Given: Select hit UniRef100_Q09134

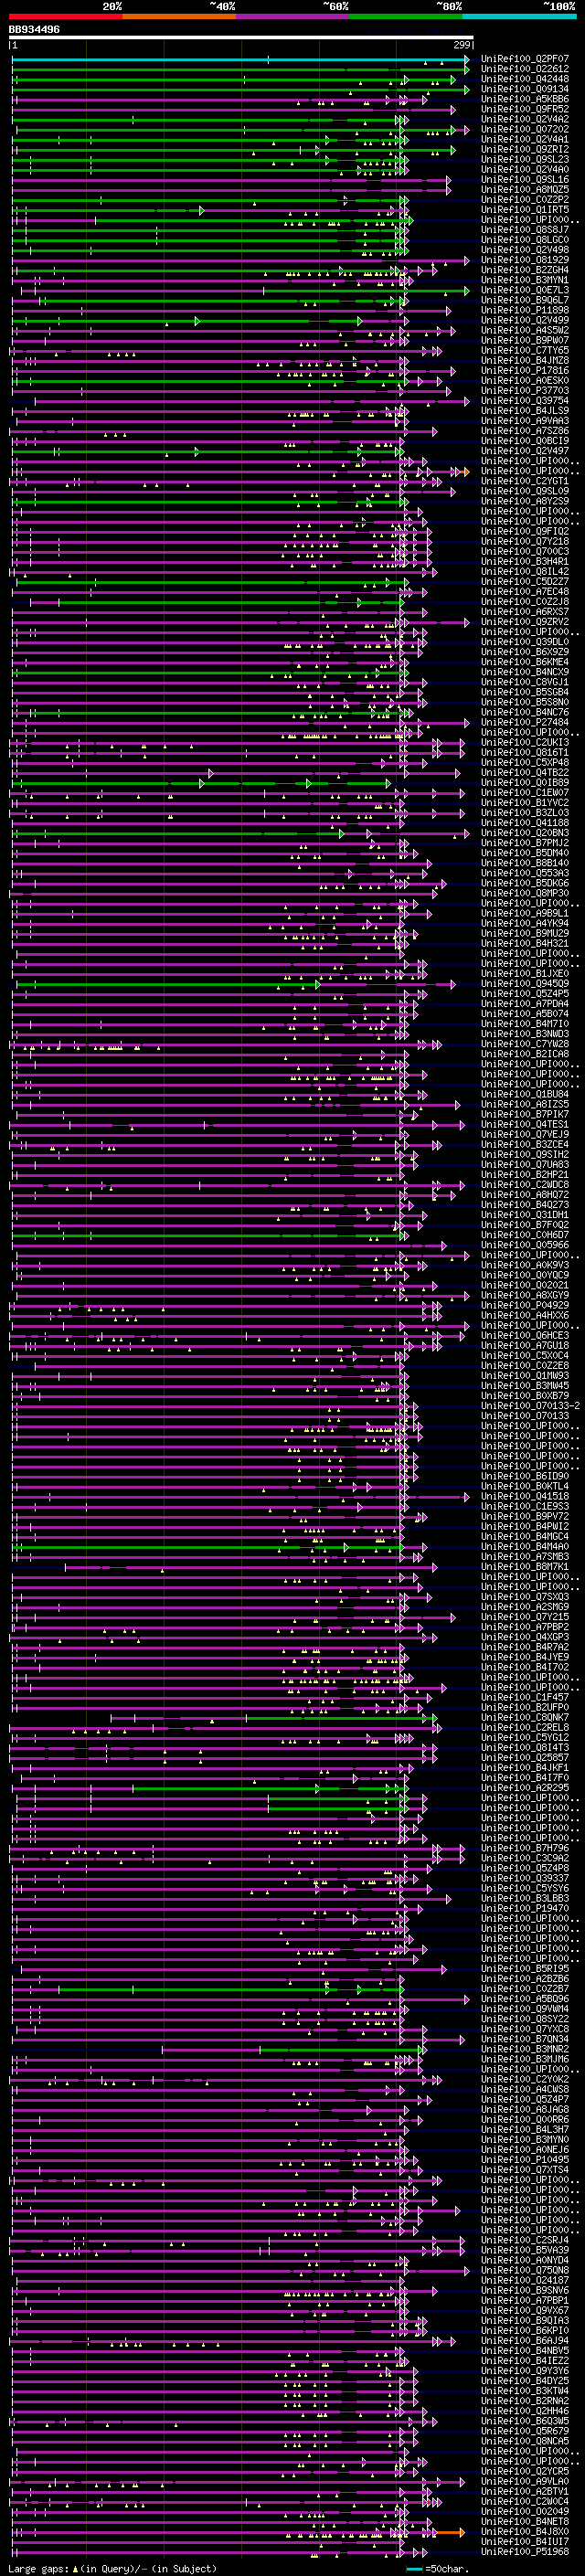Looking at the screenshot, I should (525, 89).
